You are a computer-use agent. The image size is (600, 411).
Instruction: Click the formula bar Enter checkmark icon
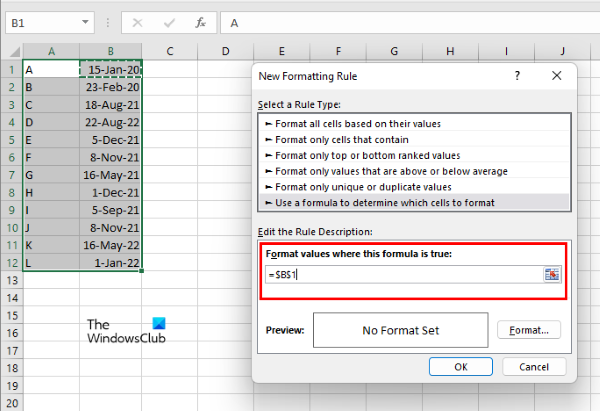tap(169, 21)
